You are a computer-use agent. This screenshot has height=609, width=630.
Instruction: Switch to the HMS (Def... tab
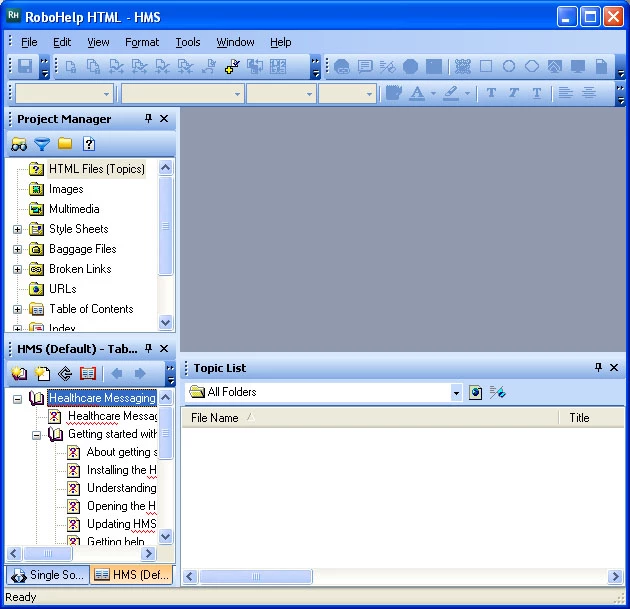[131, 575]
